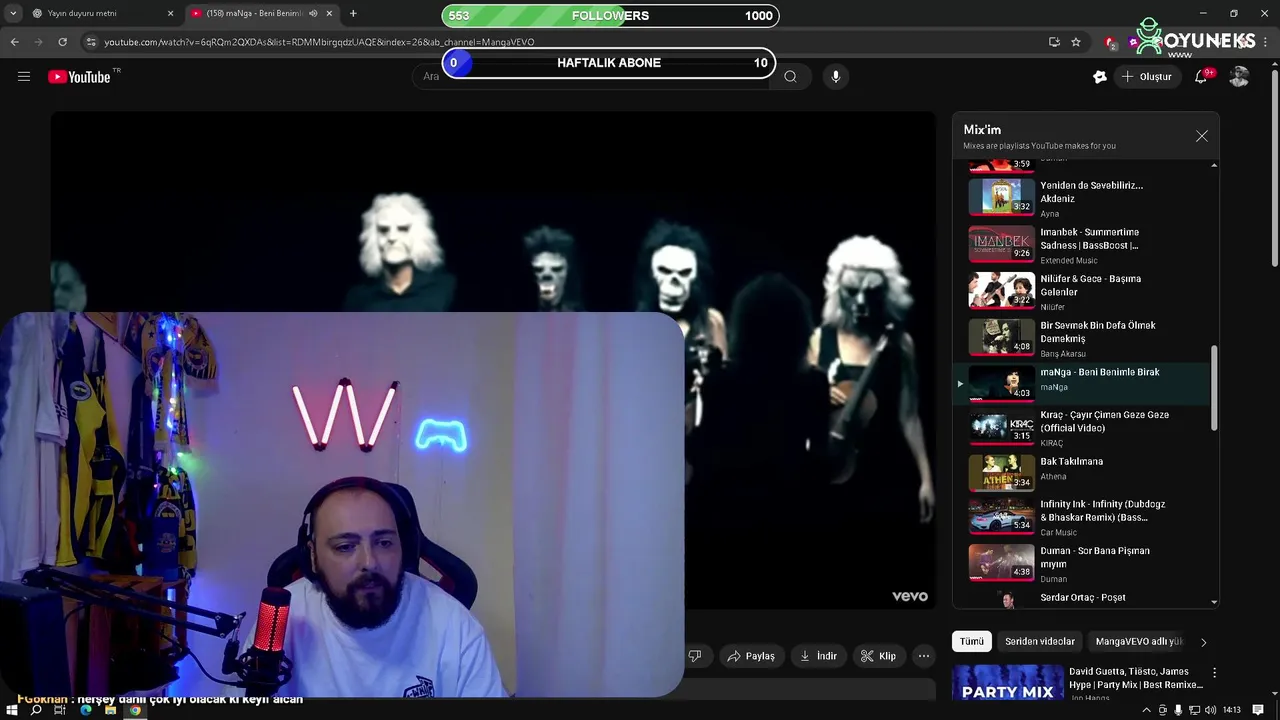The image size is (1280, 720).
Task: Bookmark this page with the star
Action: click(1076, 42)
